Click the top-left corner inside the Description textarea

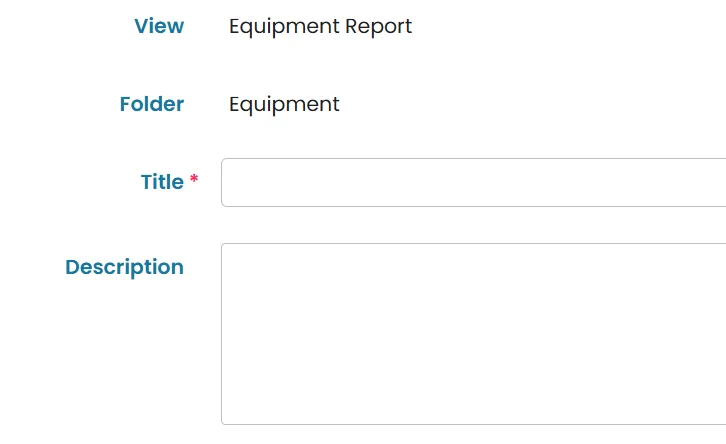(x=232, y=253)
